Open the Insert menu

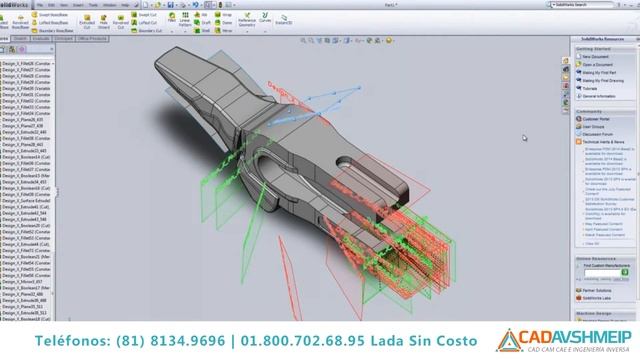click(78, 5)
